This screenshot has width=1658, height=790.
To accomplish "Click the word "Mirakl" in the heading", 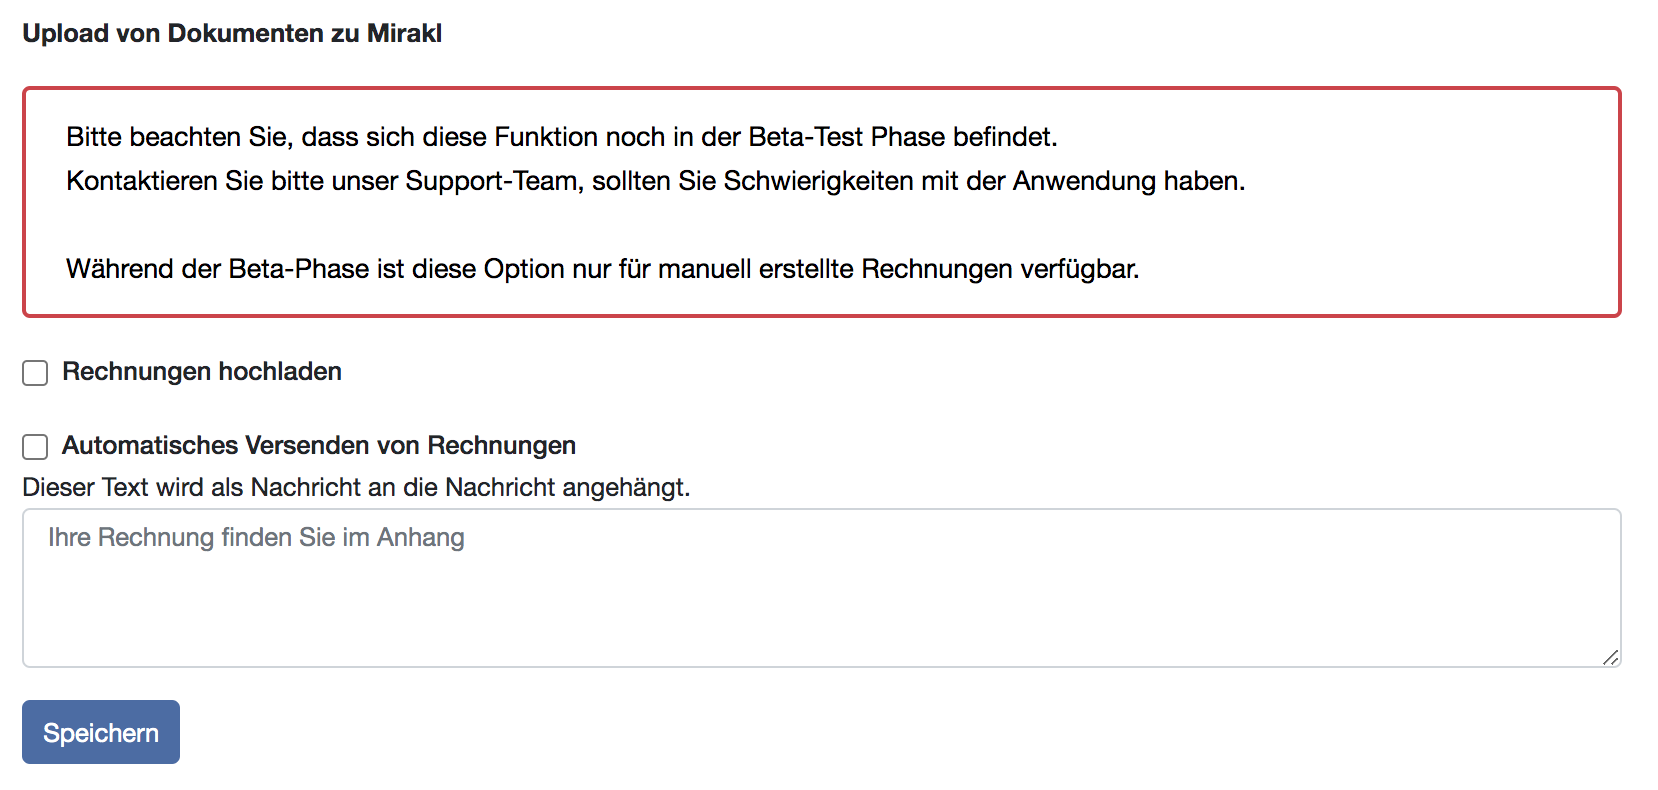I will 404,34.
